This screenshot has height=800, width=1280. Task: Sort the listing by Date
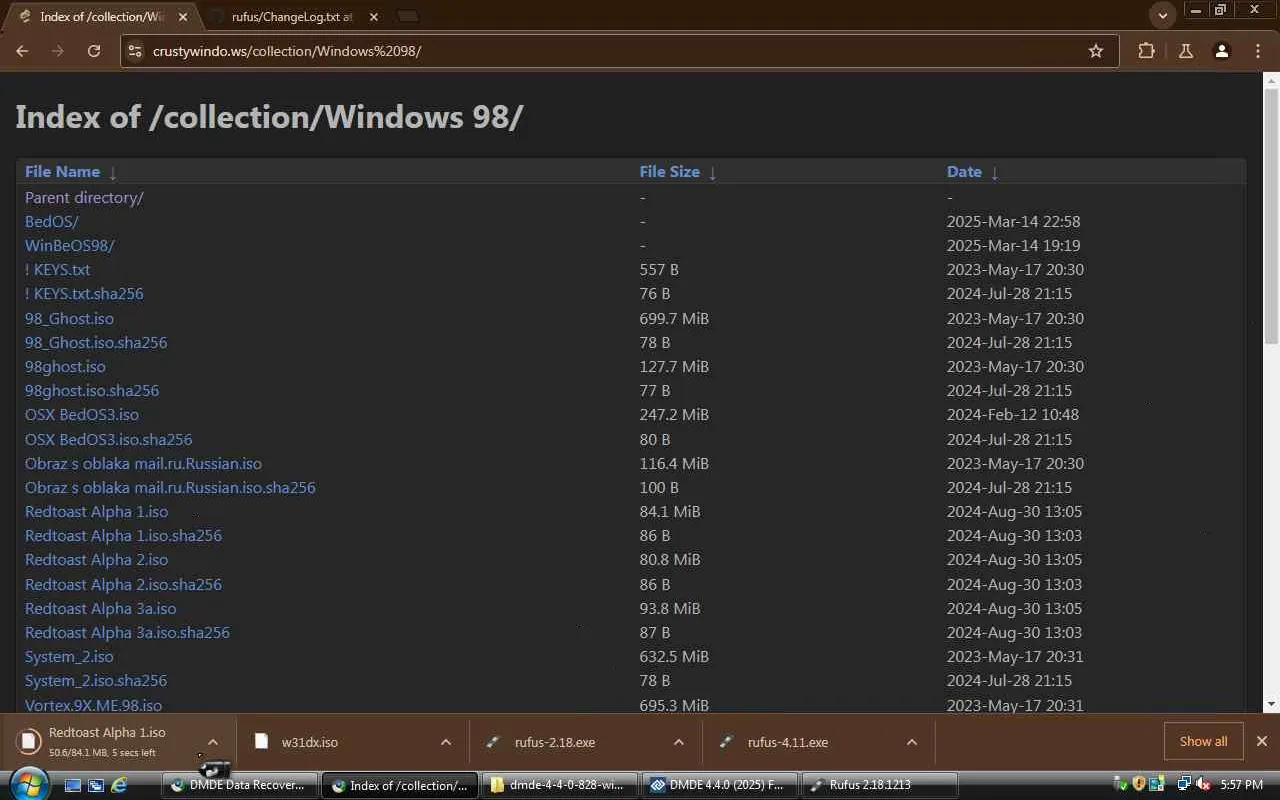[x=964, y=172]
